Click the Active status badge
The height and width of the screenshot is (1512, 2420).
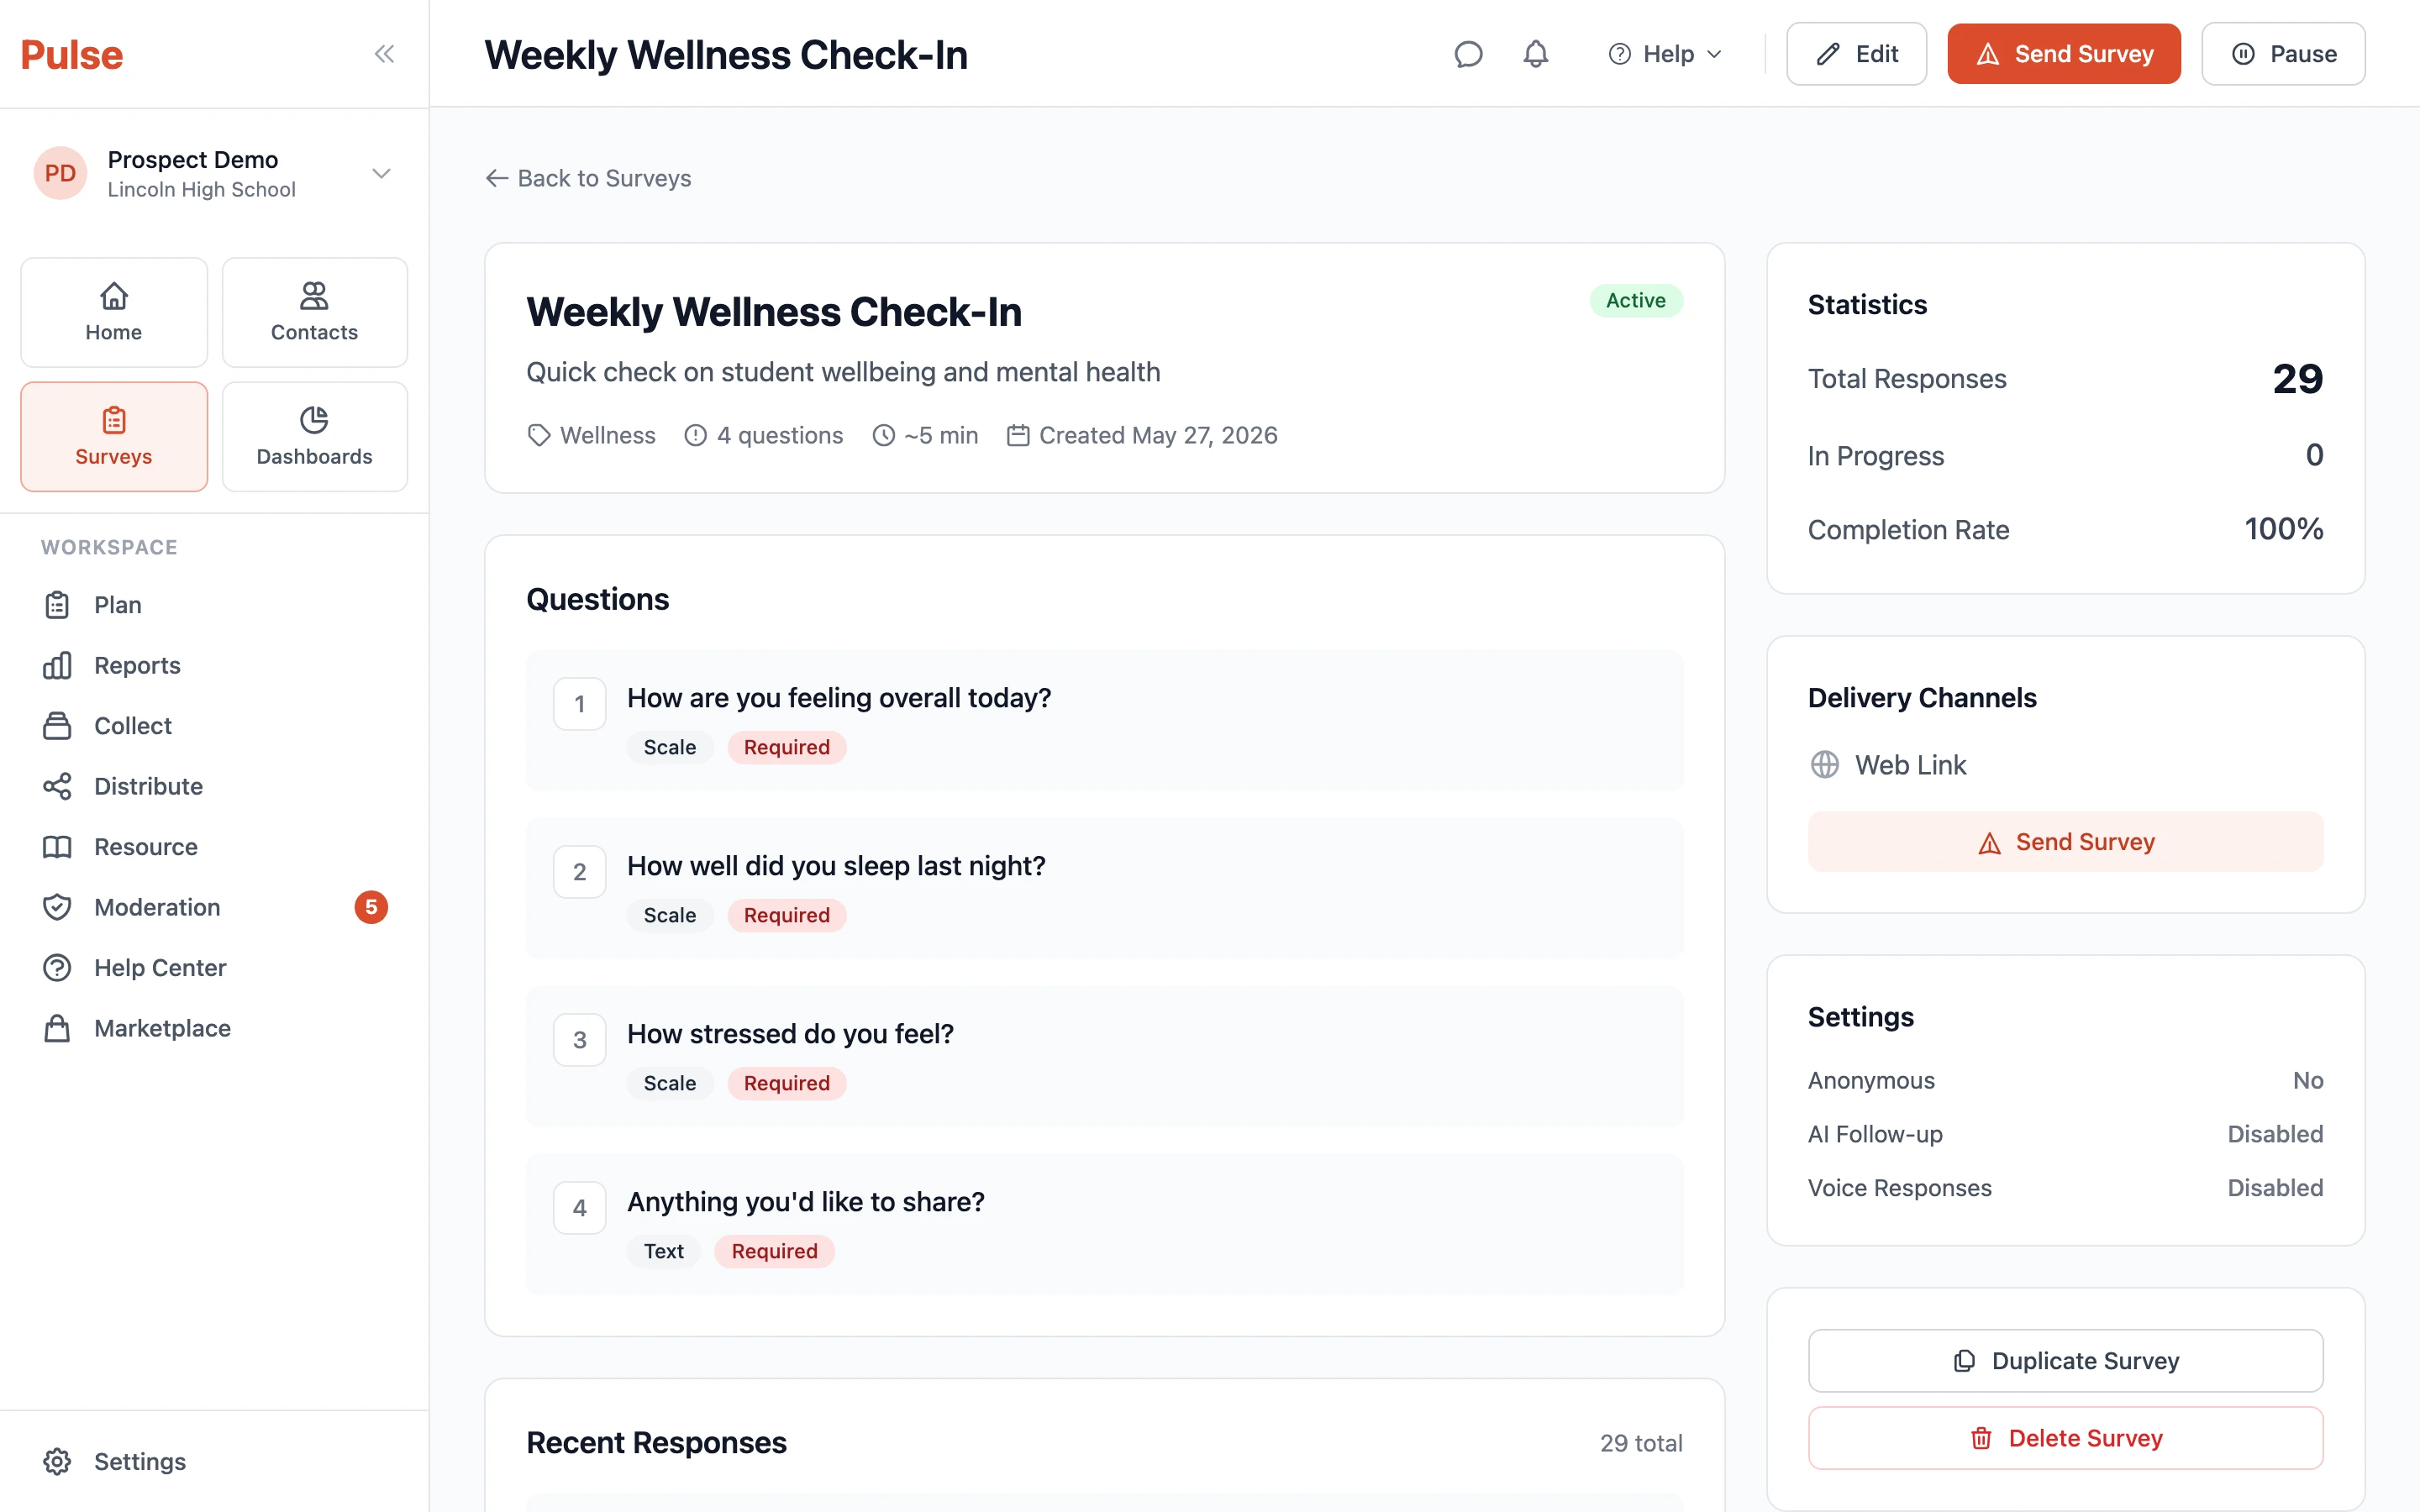click(x=1636, y=300)
